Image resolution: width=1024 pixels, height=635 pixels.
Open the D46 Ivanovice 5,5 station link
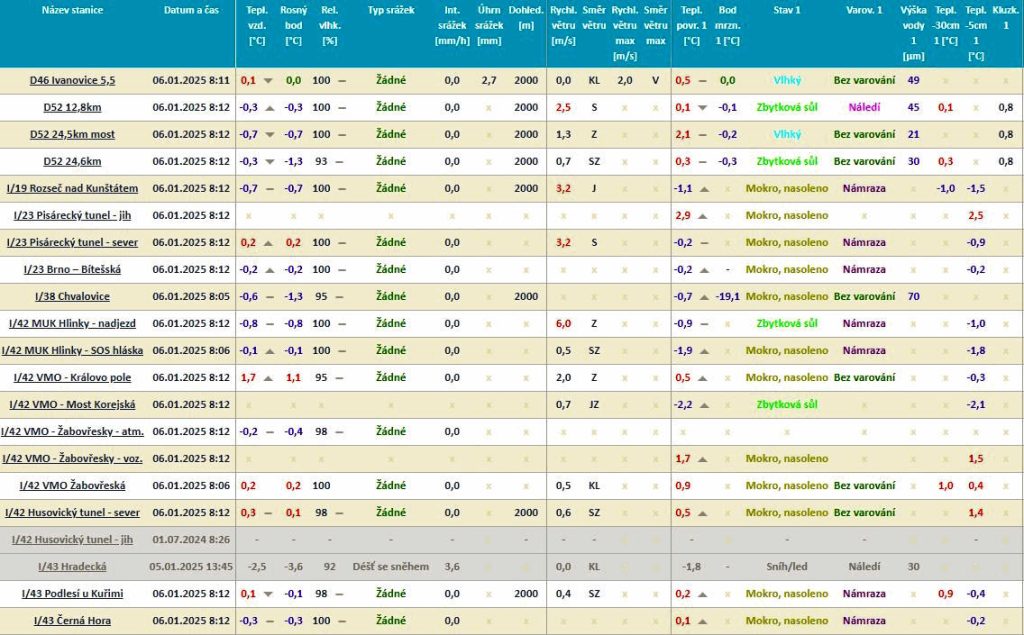tap(72, 81)
